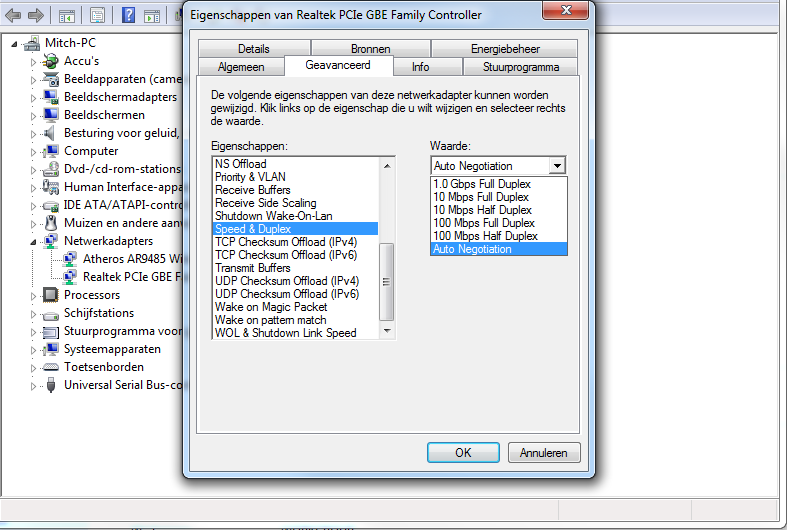Expand the Beeldschermadapters tree node
This screenshot has height=530, width=787.
pyautogui.click(x=33, y=98)
